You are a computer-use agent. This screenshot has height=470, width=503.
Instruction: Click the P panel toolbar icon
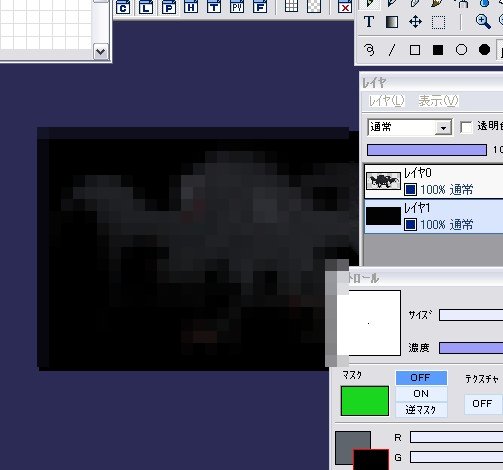(169, 7)
